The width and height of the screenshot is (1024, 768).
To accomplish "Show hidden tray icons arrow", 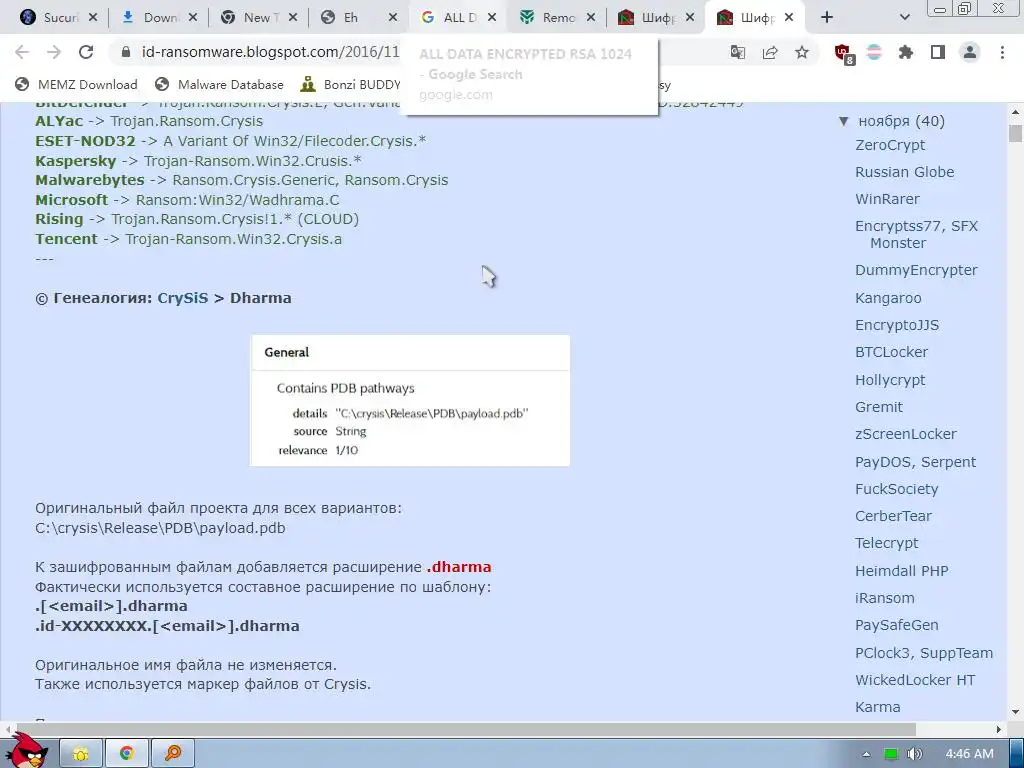I will (x=866, y=754).
